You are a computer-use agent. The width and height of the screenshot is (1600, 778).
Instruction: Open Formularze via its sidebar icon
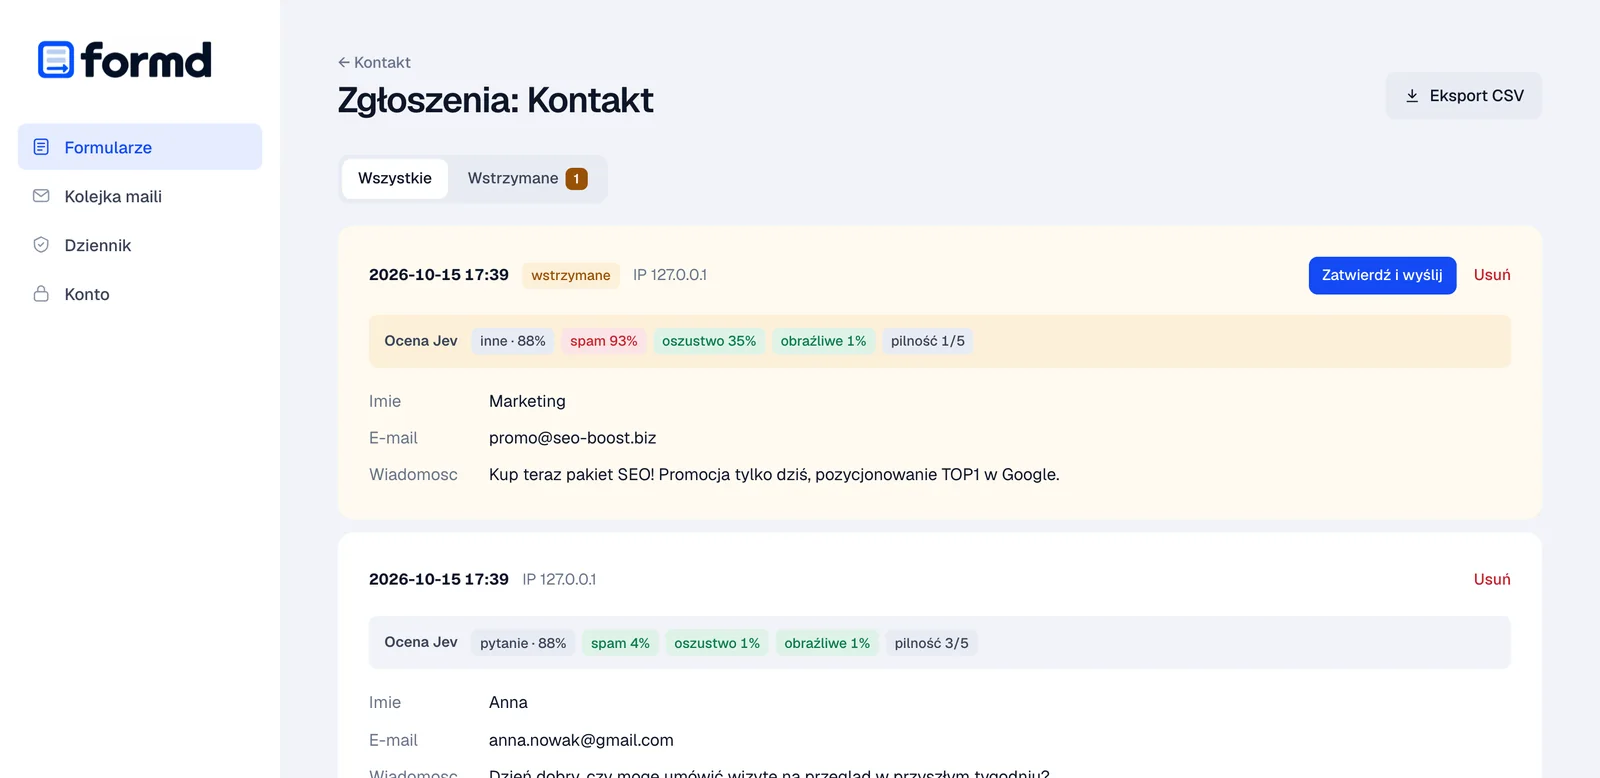[41, 147]
